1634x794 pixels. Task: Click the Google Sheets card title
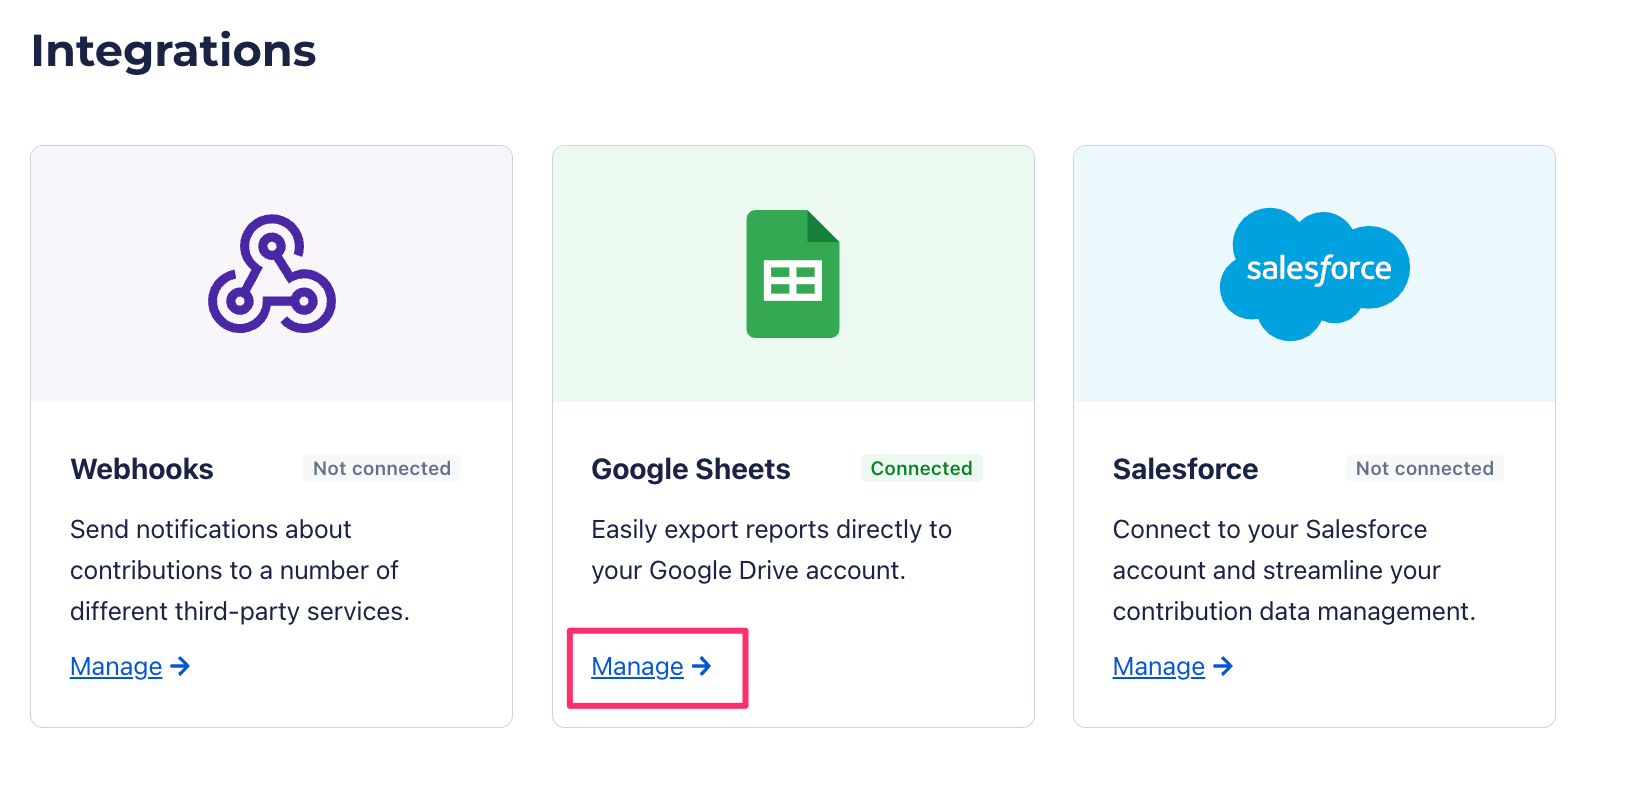pos(690,469)
